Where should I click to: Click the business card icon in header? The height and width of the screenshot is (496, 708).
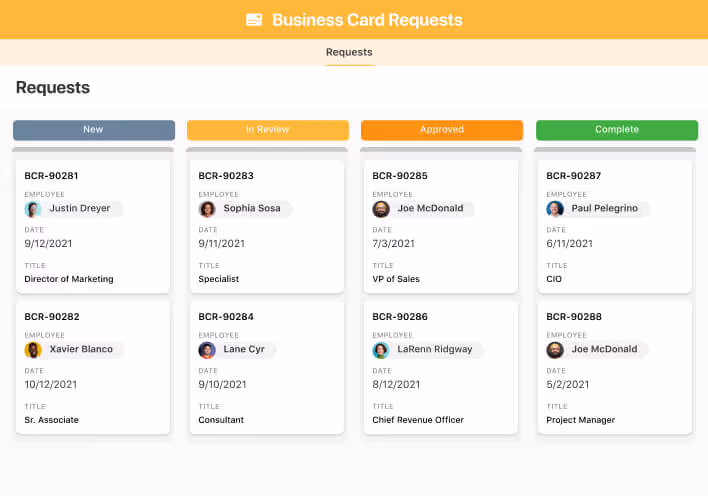[254, 20]
